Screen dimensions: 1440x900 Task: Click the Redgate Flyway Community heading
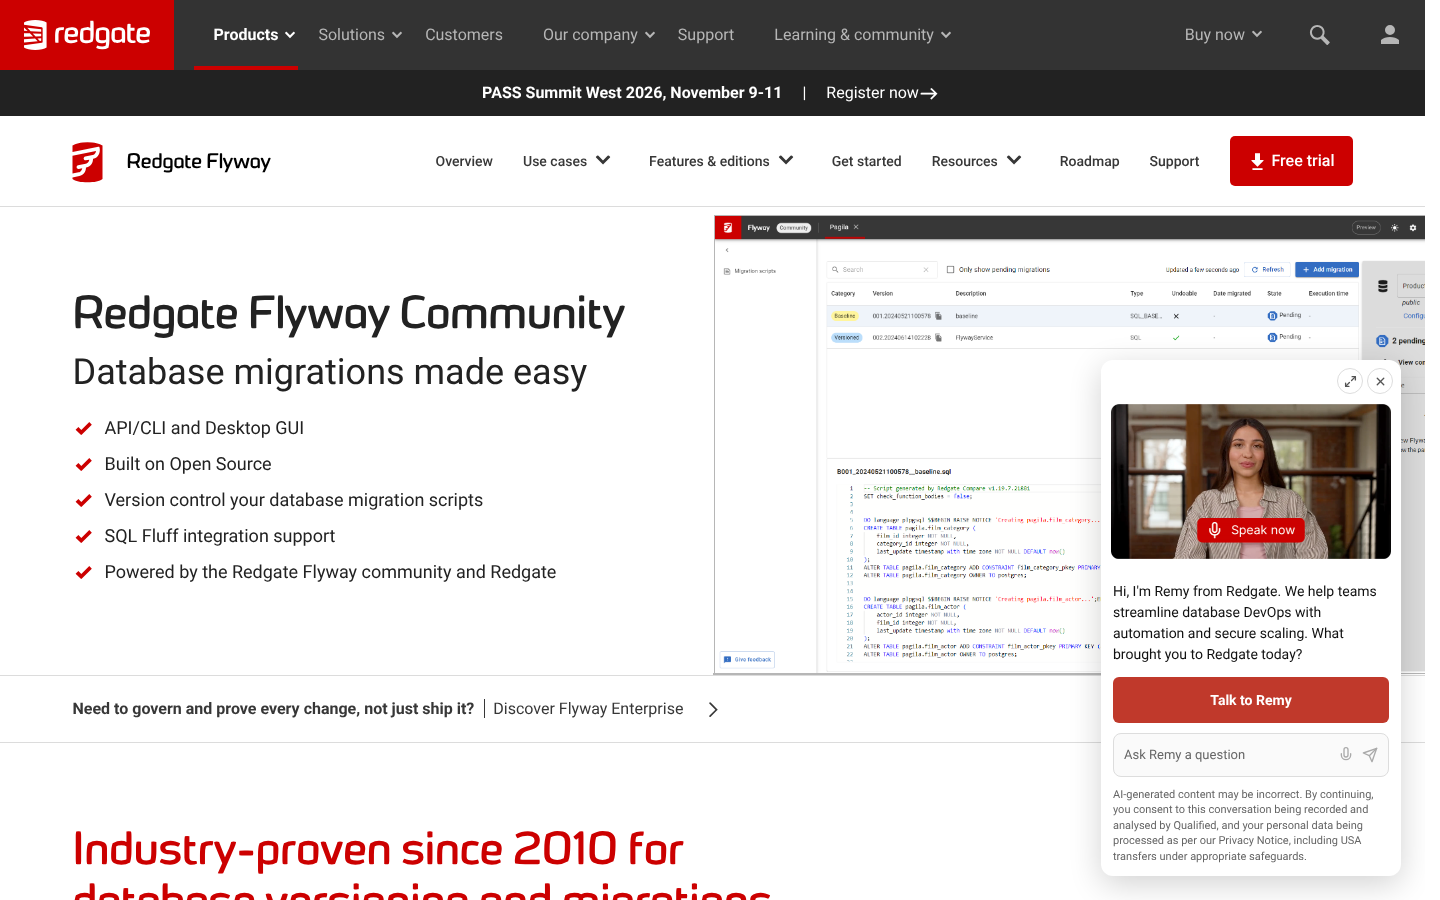point(349,314)
